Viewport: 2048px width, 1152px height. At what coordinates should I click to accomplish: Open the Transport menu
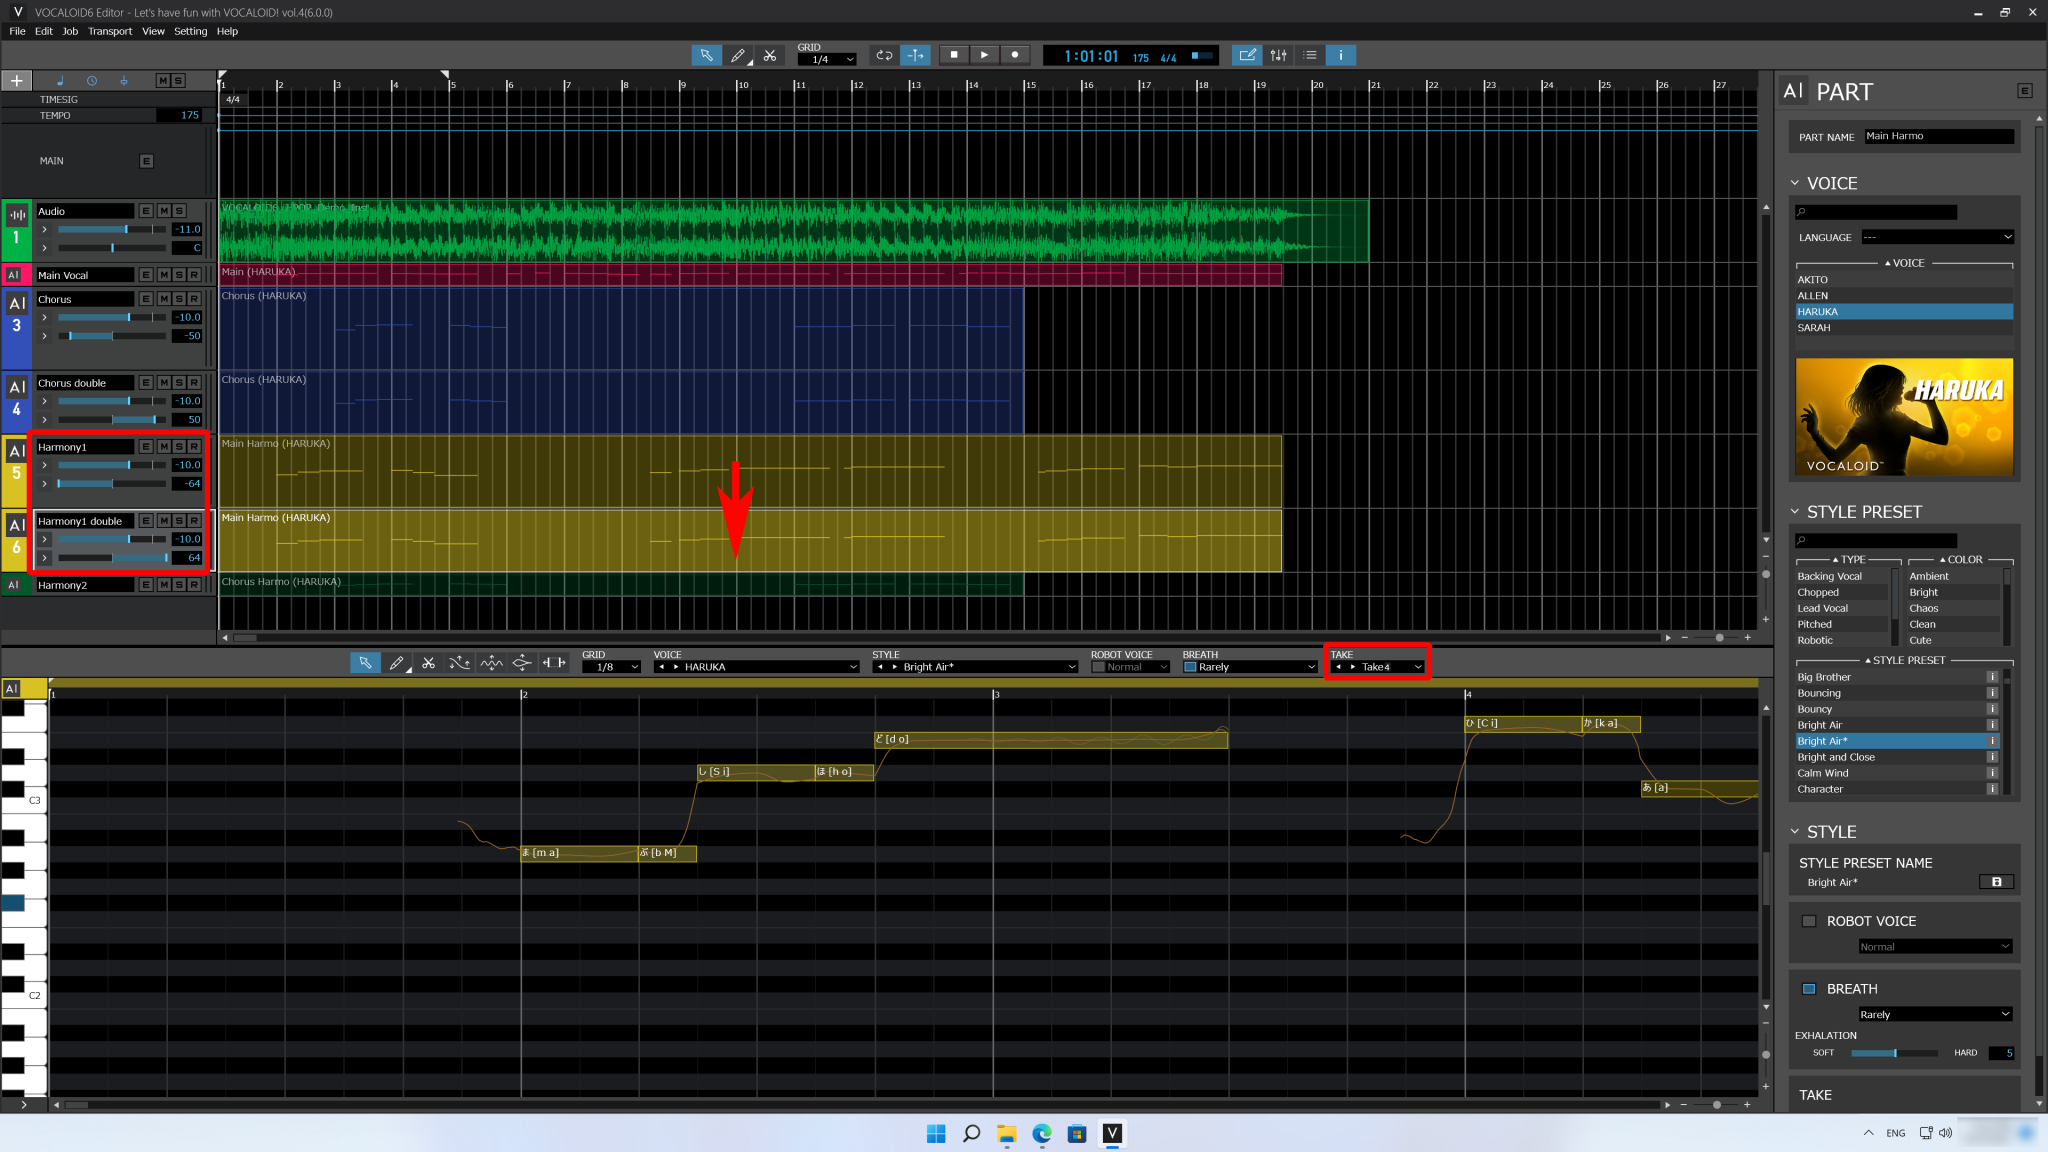[110, 31]
